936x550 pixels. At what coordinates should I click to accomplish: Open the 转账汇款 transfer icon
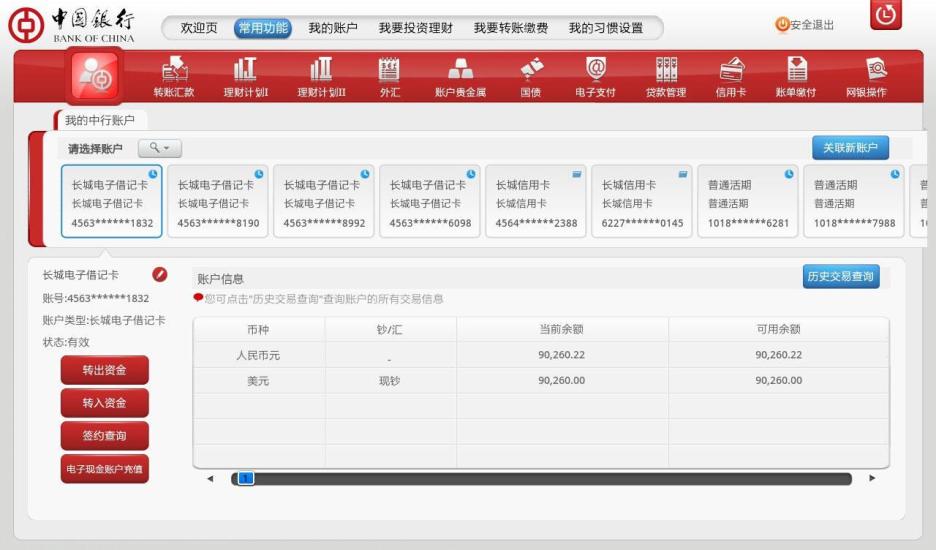pos(174,70)
